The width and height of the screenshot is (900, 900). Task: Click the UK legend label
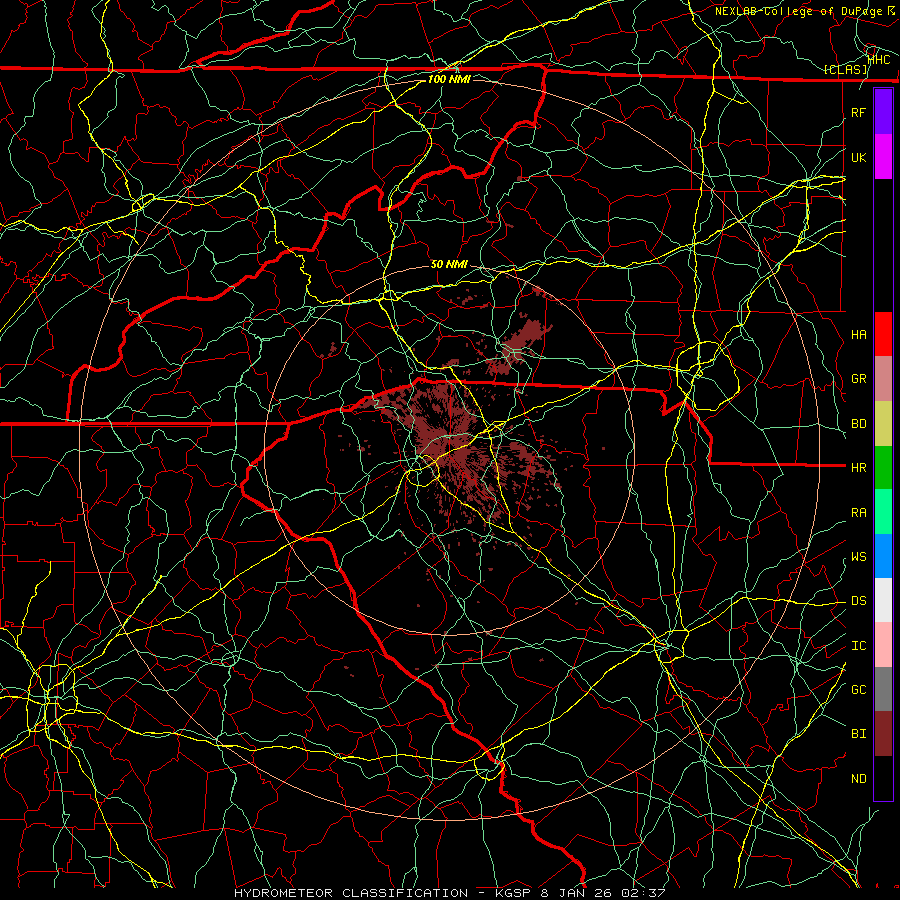(858, 157)
